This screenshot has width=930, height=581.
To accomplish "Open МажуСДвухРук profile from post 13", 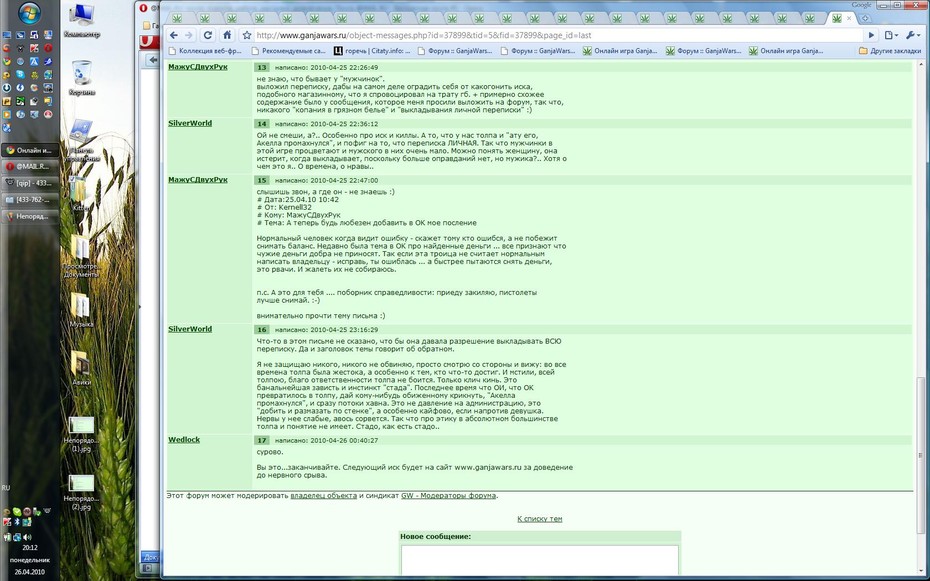I will point(198,67).
